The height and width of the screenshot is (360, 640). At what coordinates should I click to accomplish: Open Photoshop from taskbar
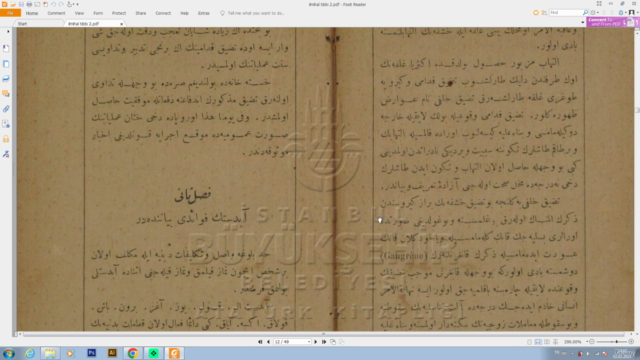pos(91,353)
